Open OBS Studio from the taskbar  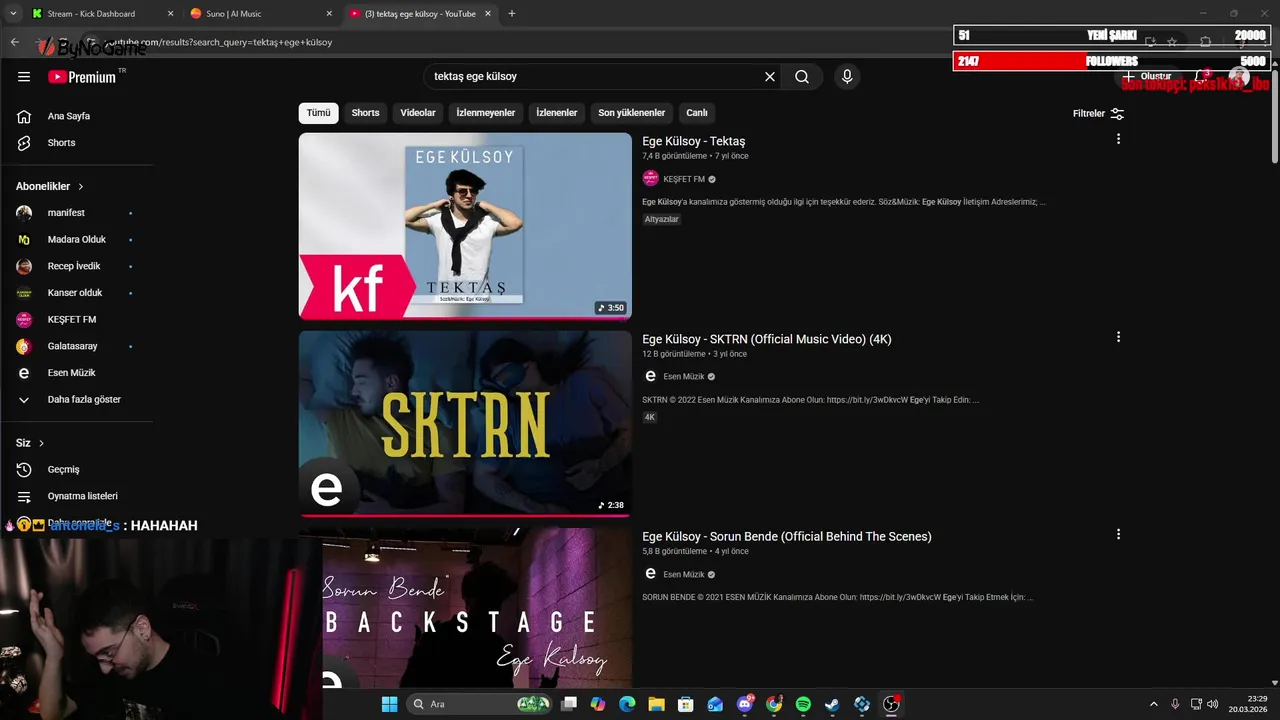891,704
